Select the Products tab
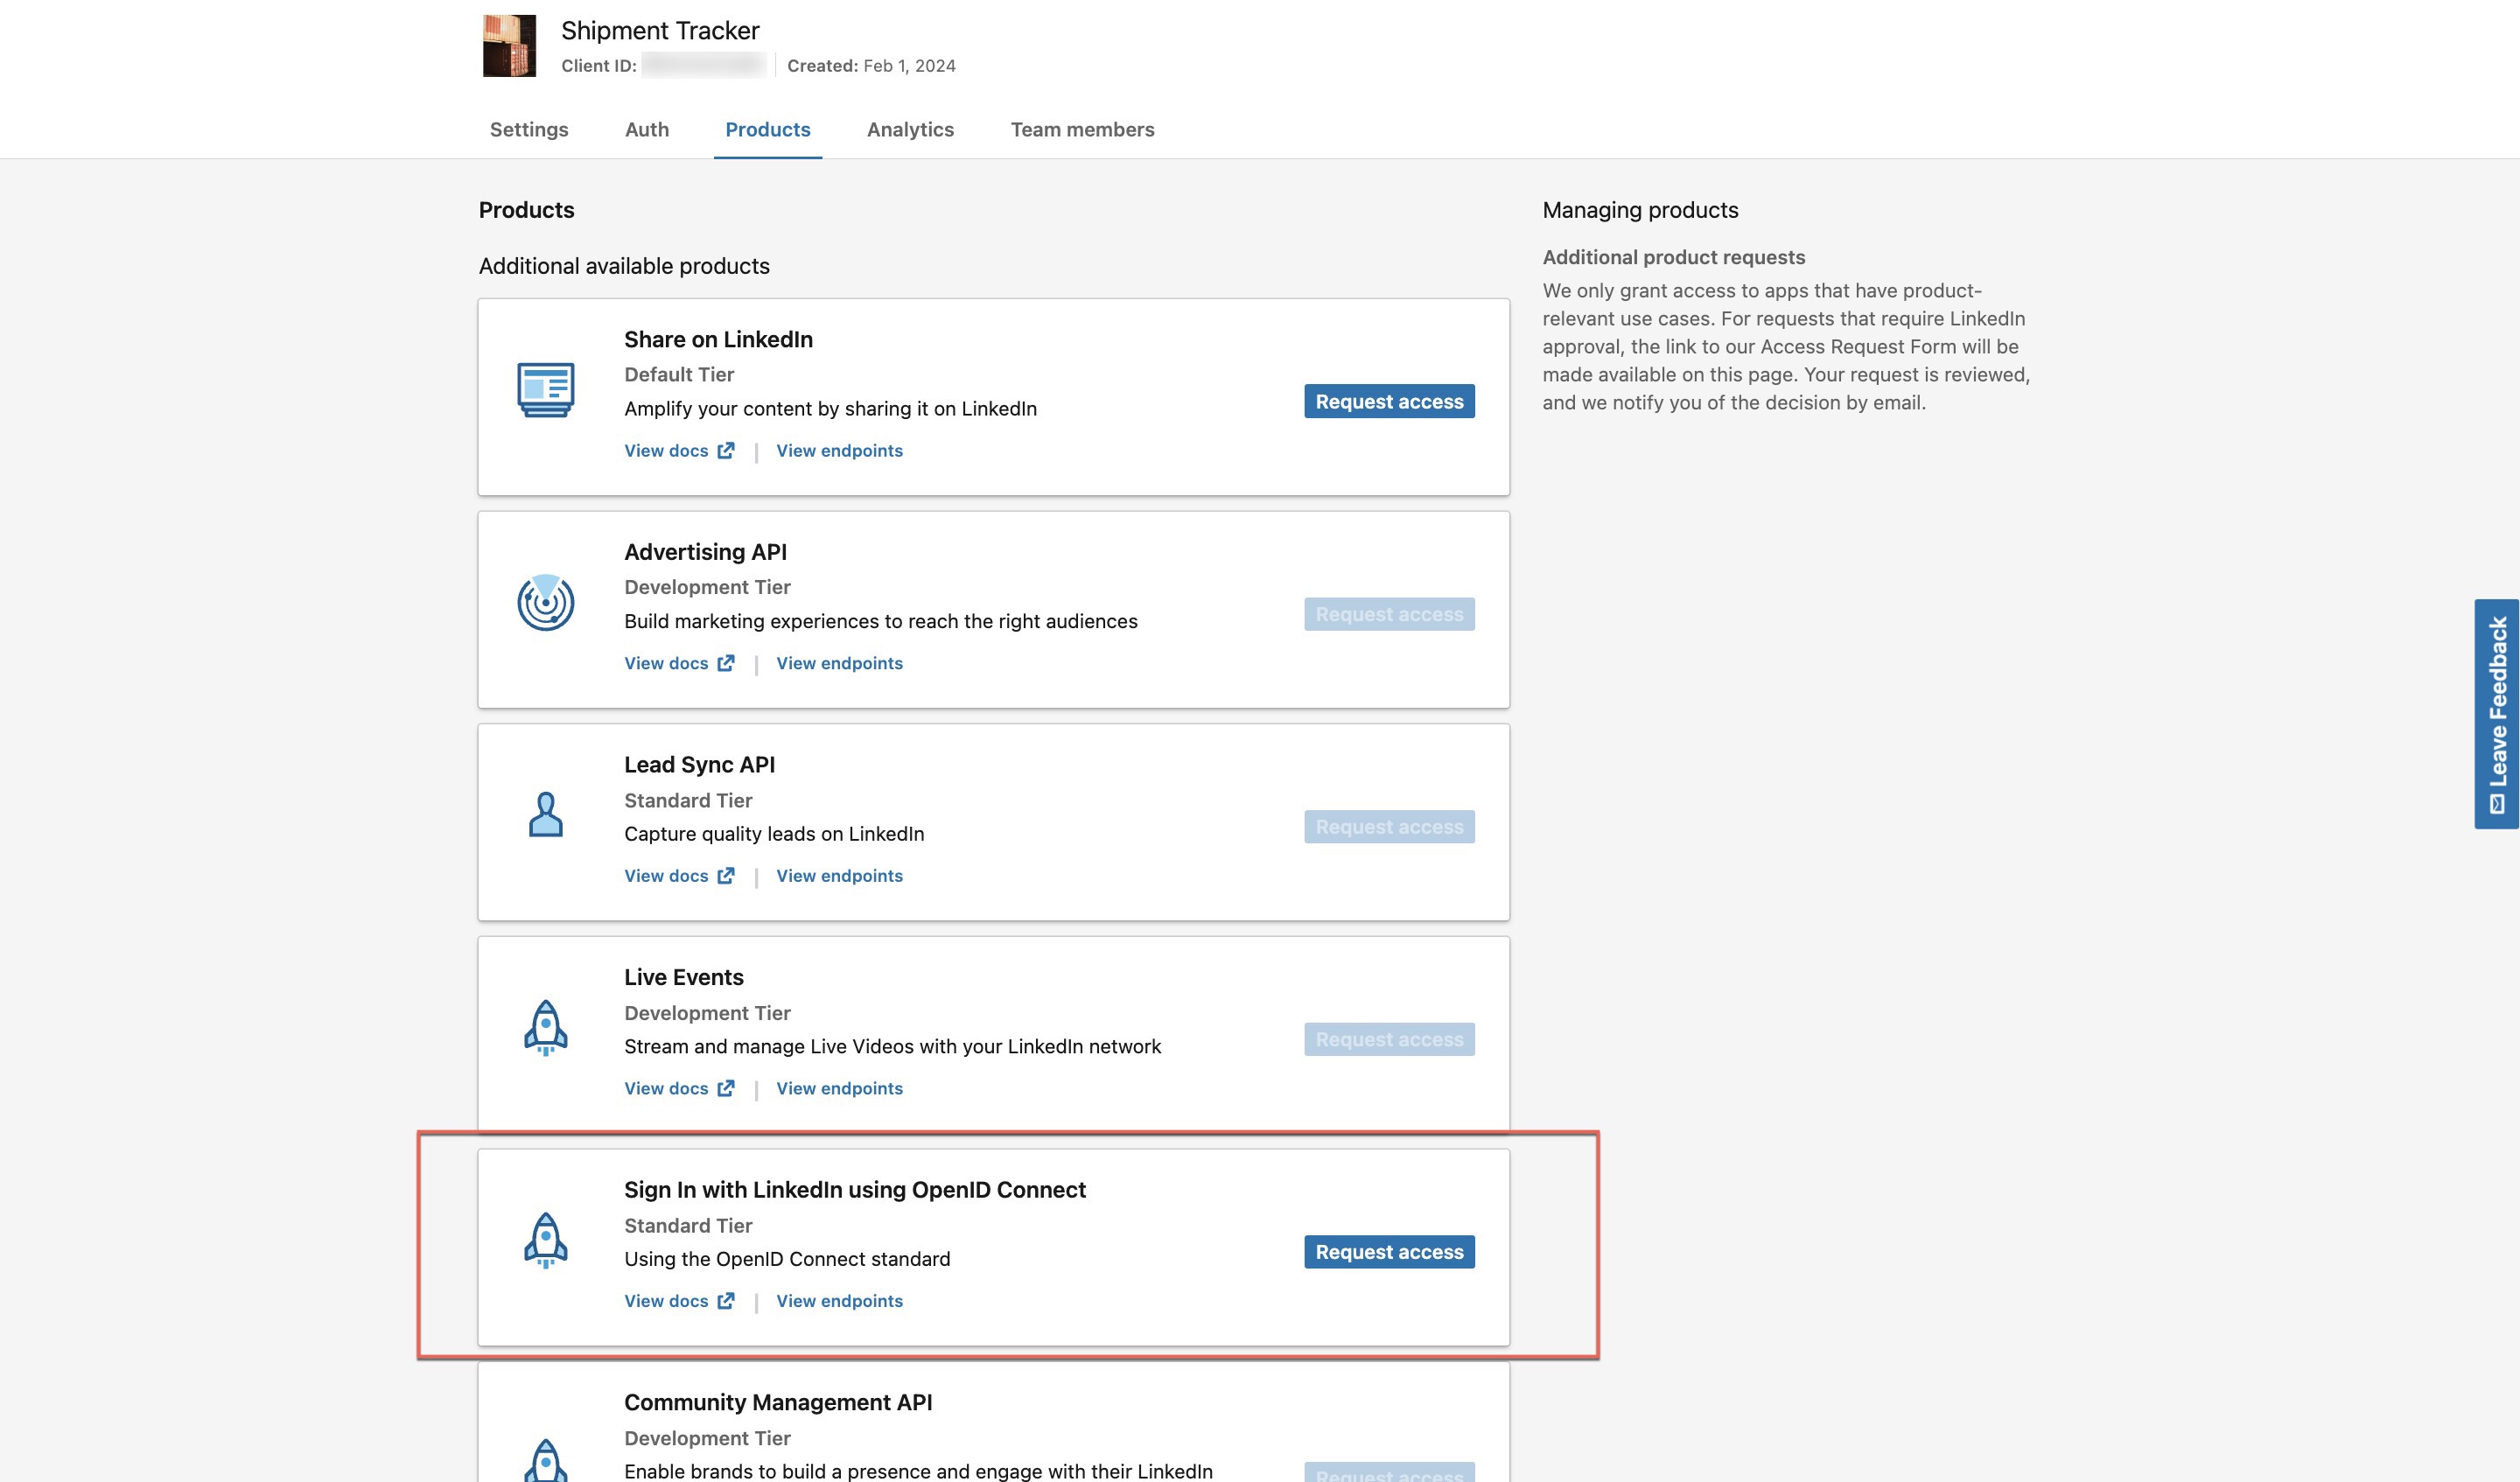The image size is (2520, 1482). [x=768, y=129]
